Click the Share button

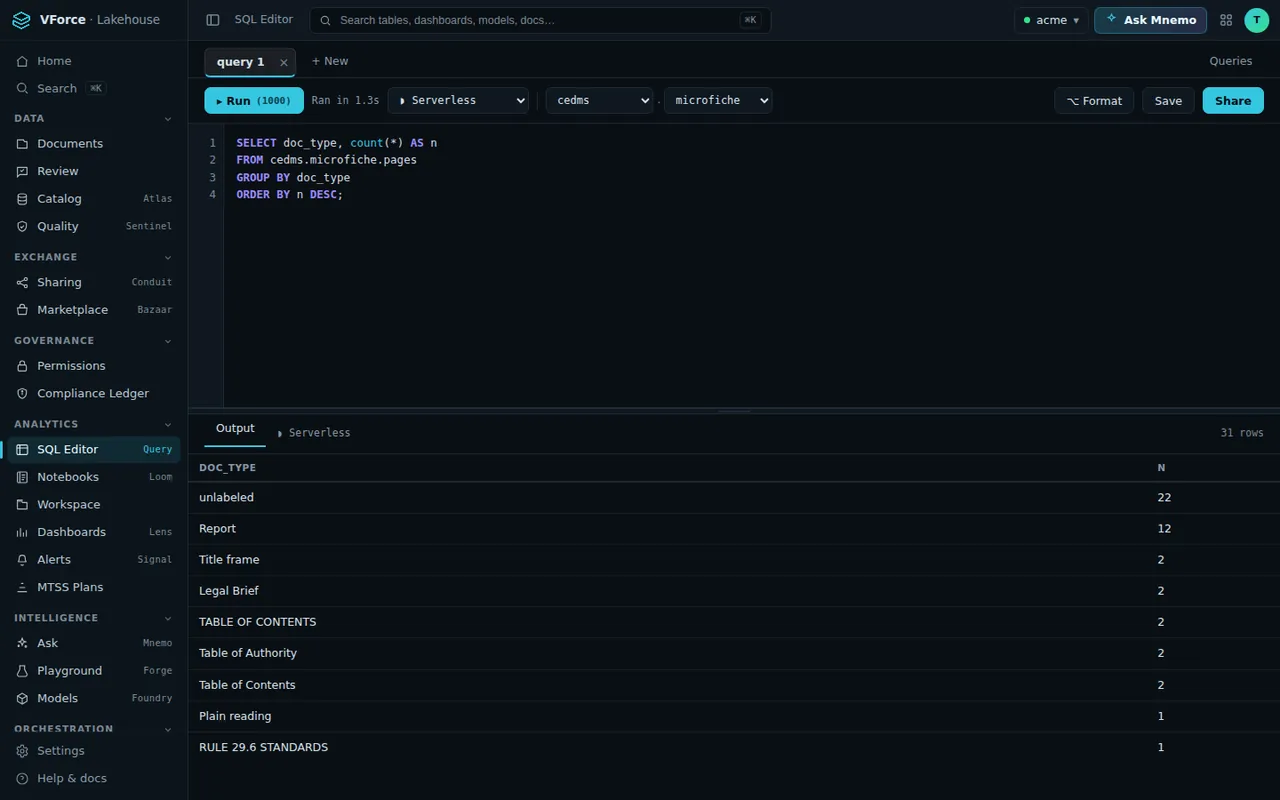[1233, 100]
